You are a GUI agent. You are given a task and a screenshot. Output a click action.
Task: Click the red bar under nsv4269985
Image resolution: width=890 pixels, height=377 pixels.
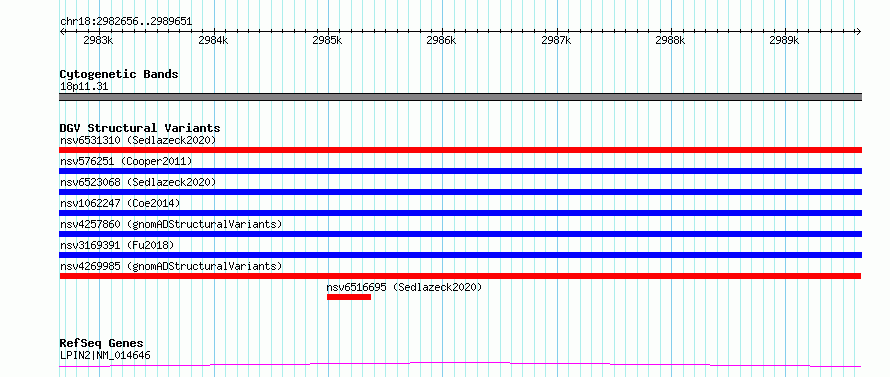[x=460, y=276]
